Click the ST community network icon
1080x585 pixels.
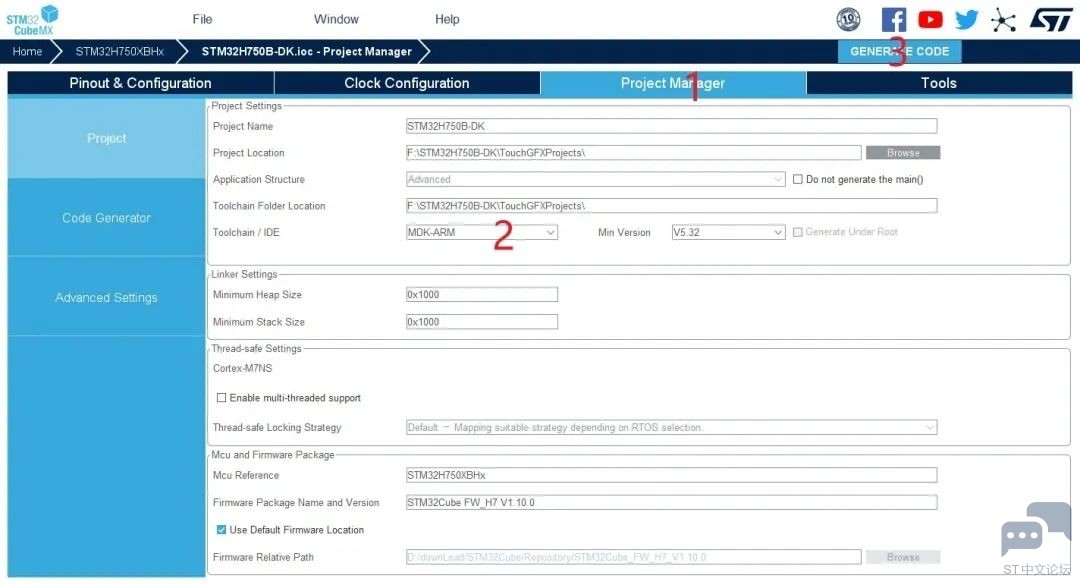[1003, 20]
